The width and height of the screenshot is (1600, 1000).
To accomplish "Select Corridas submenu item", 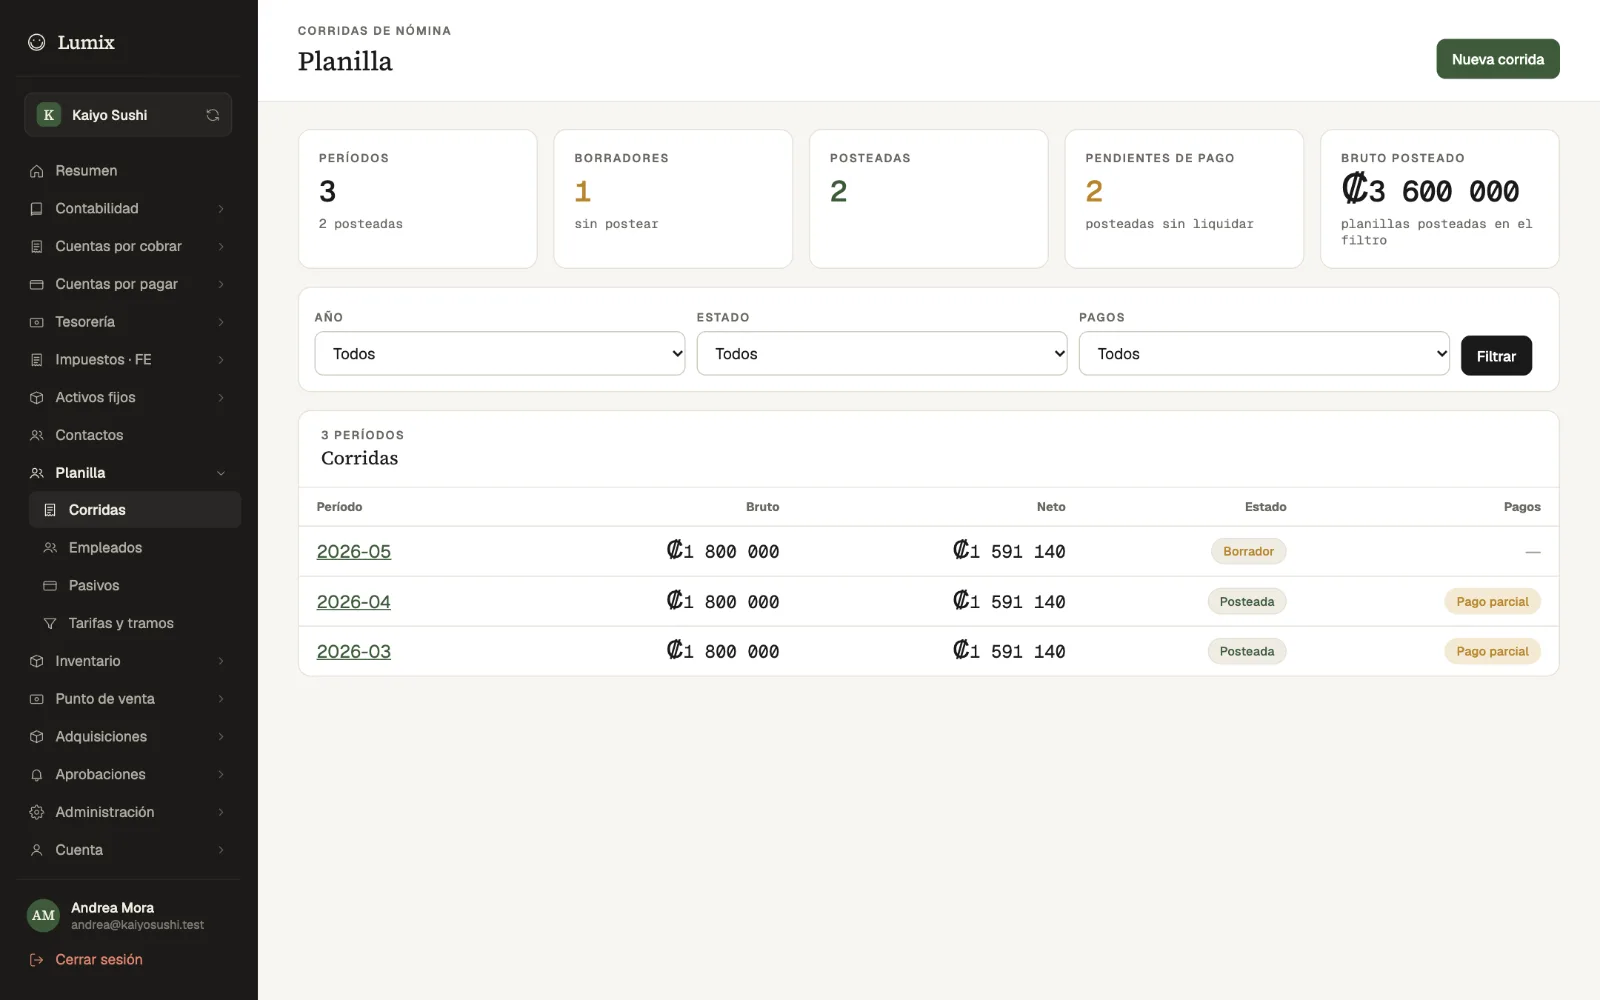I will [135, 510].
